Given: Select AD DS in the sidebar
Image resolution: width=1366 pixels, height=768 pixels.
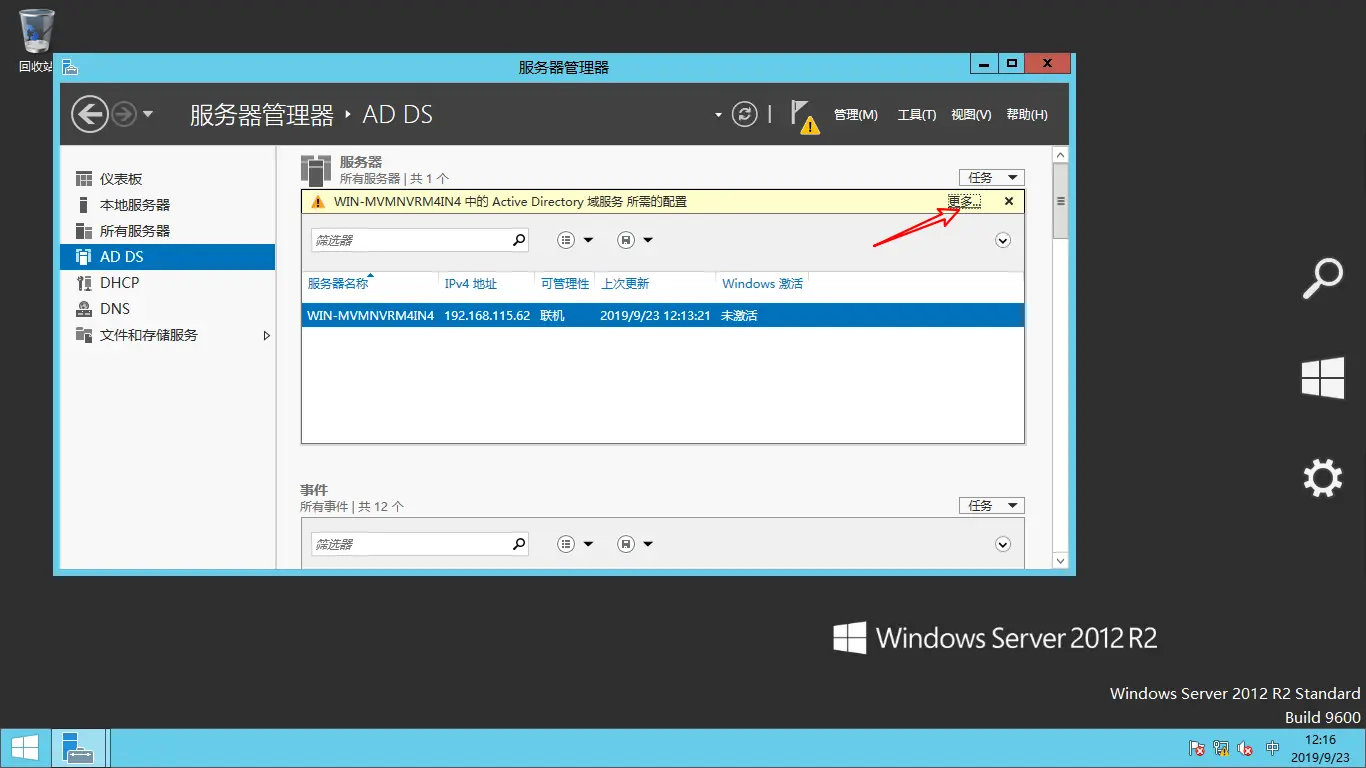Looking at the screenshot, I should pyautogui.click(x=167, y=257).
